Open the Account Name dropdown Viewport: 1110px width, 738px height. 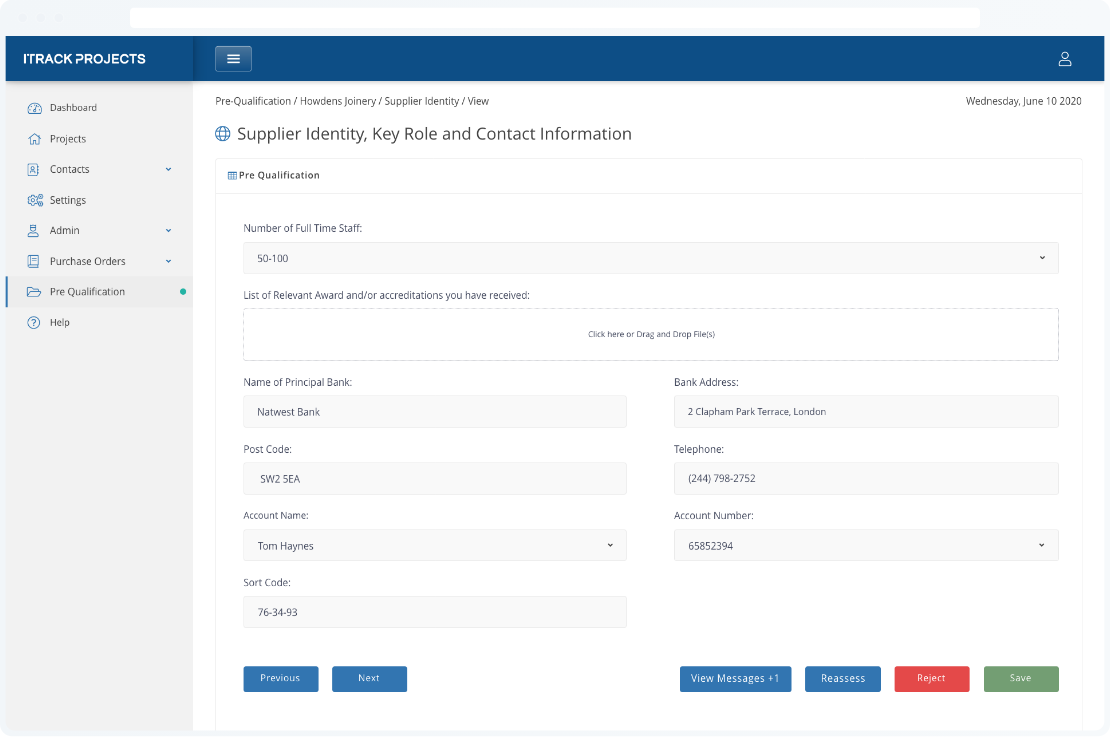tap(434, 545)
